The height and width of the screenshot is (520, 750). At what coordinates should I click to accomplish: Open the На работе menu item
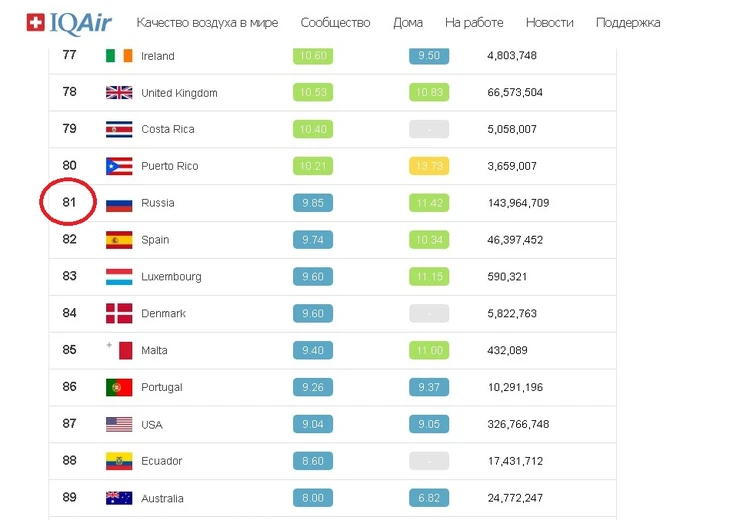(474, 22)
